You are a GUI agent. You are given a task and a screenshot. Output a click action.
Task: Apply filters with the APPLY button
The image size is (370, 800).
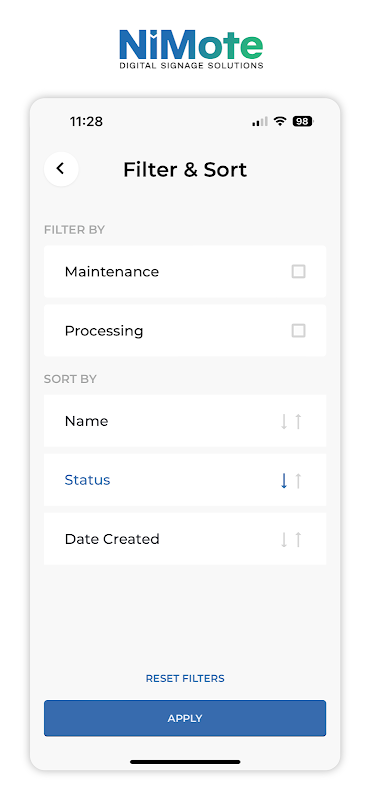click(185, 718)
